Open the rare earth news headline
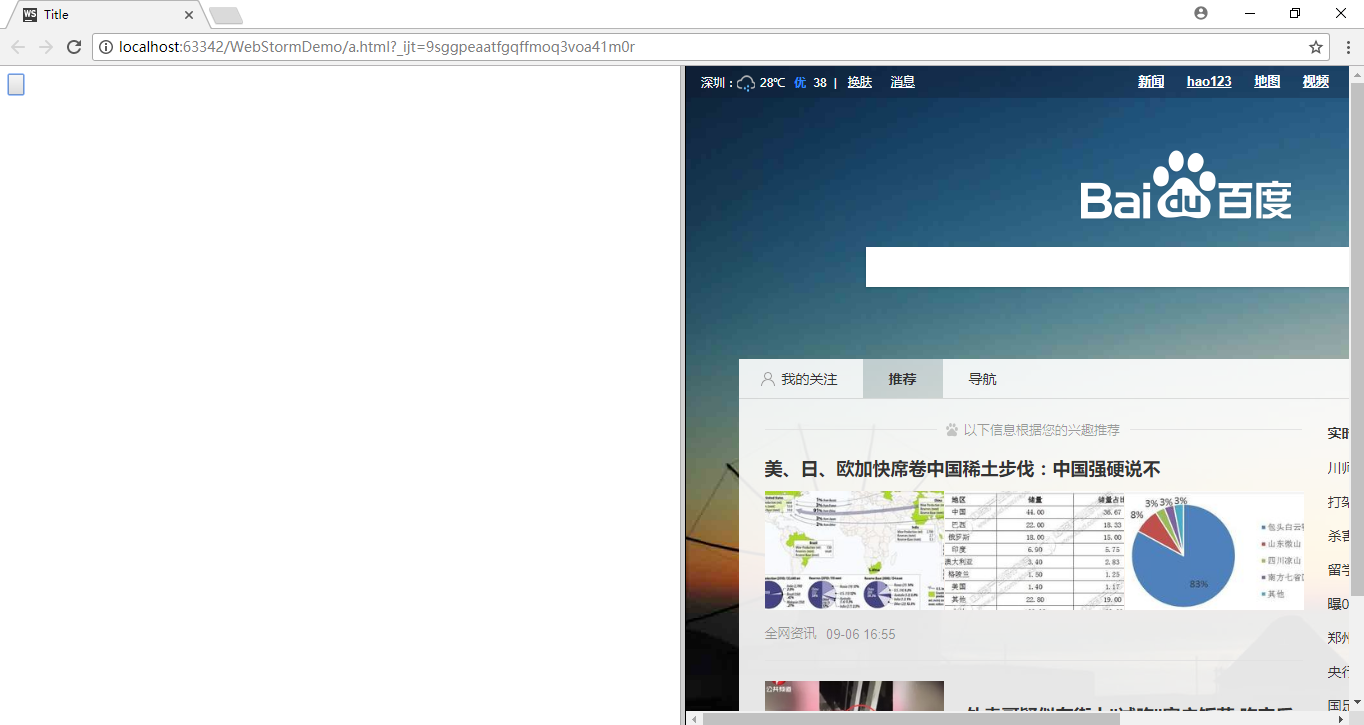Image resolution: width=1364 pixels, height=725 pixels. 962,469
